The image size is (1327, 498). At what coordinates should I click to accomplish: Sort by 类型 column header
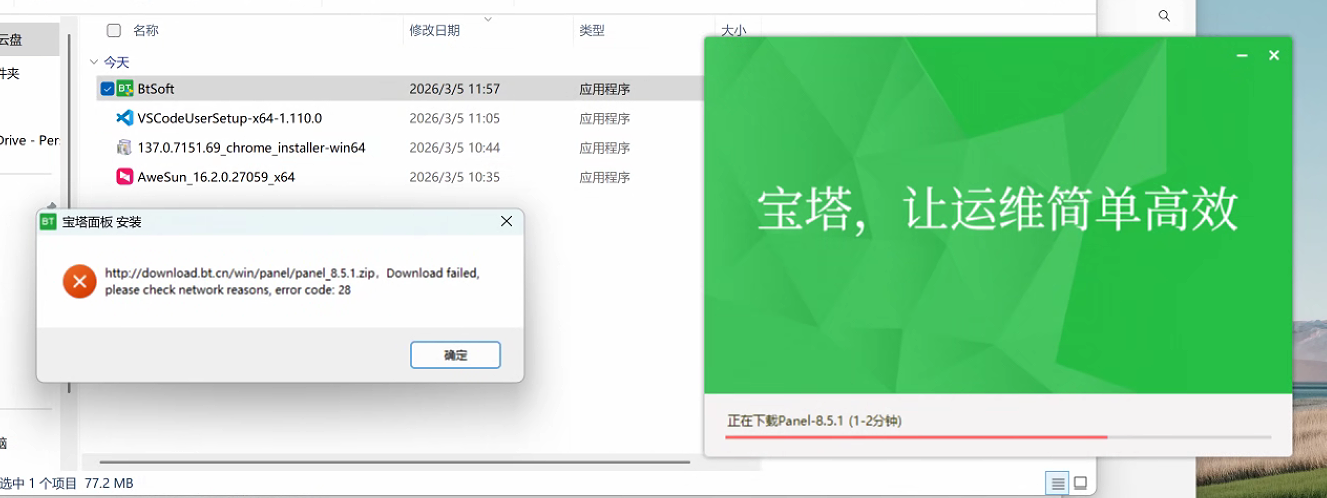(592, 30)
